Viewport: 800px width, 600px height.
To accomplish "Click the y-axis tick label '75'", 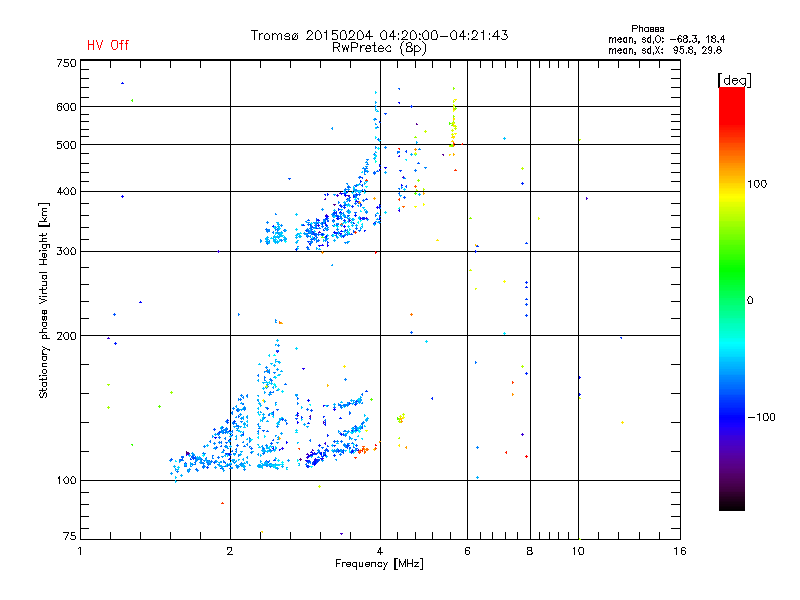I will point(70,536).
